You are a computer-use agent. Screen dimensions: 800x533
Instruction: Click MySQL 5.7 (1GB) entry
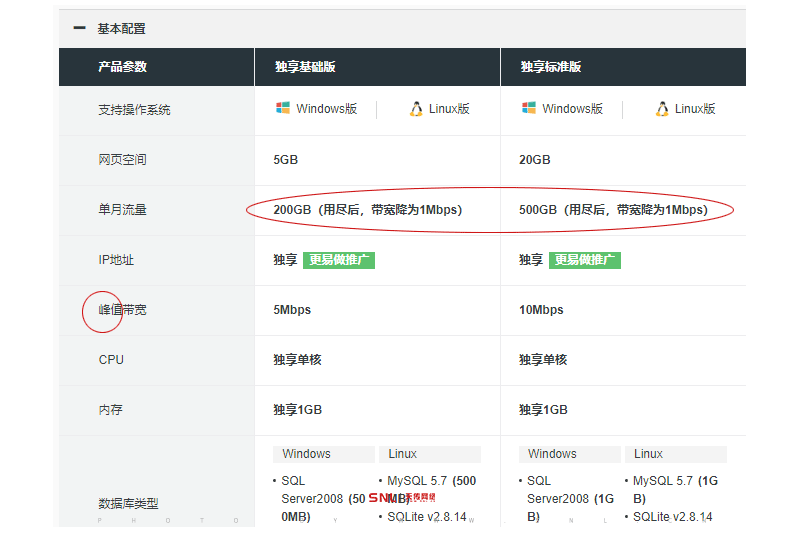click(x=676, y=489)
